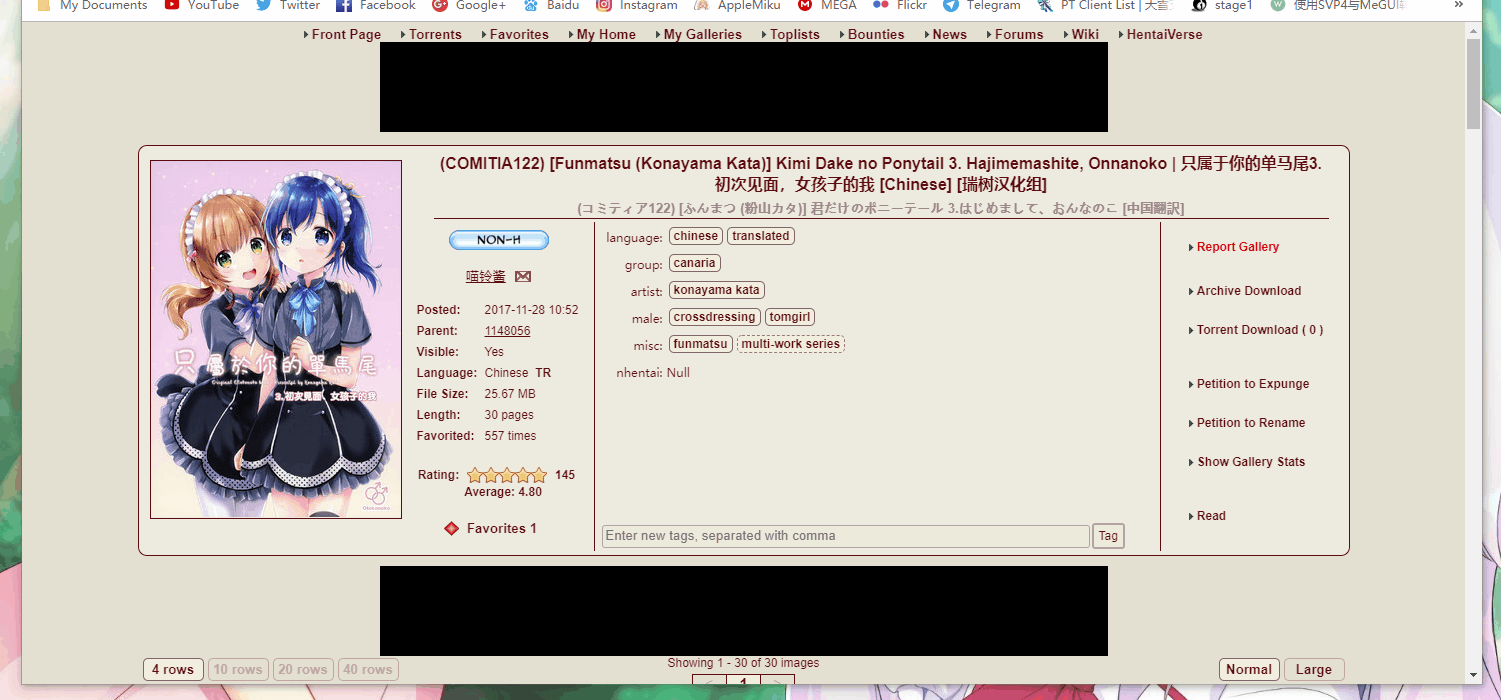Open the gallery cover thumbnail
The height and width of the screenshot is (700, 1501).
[276, 339]
